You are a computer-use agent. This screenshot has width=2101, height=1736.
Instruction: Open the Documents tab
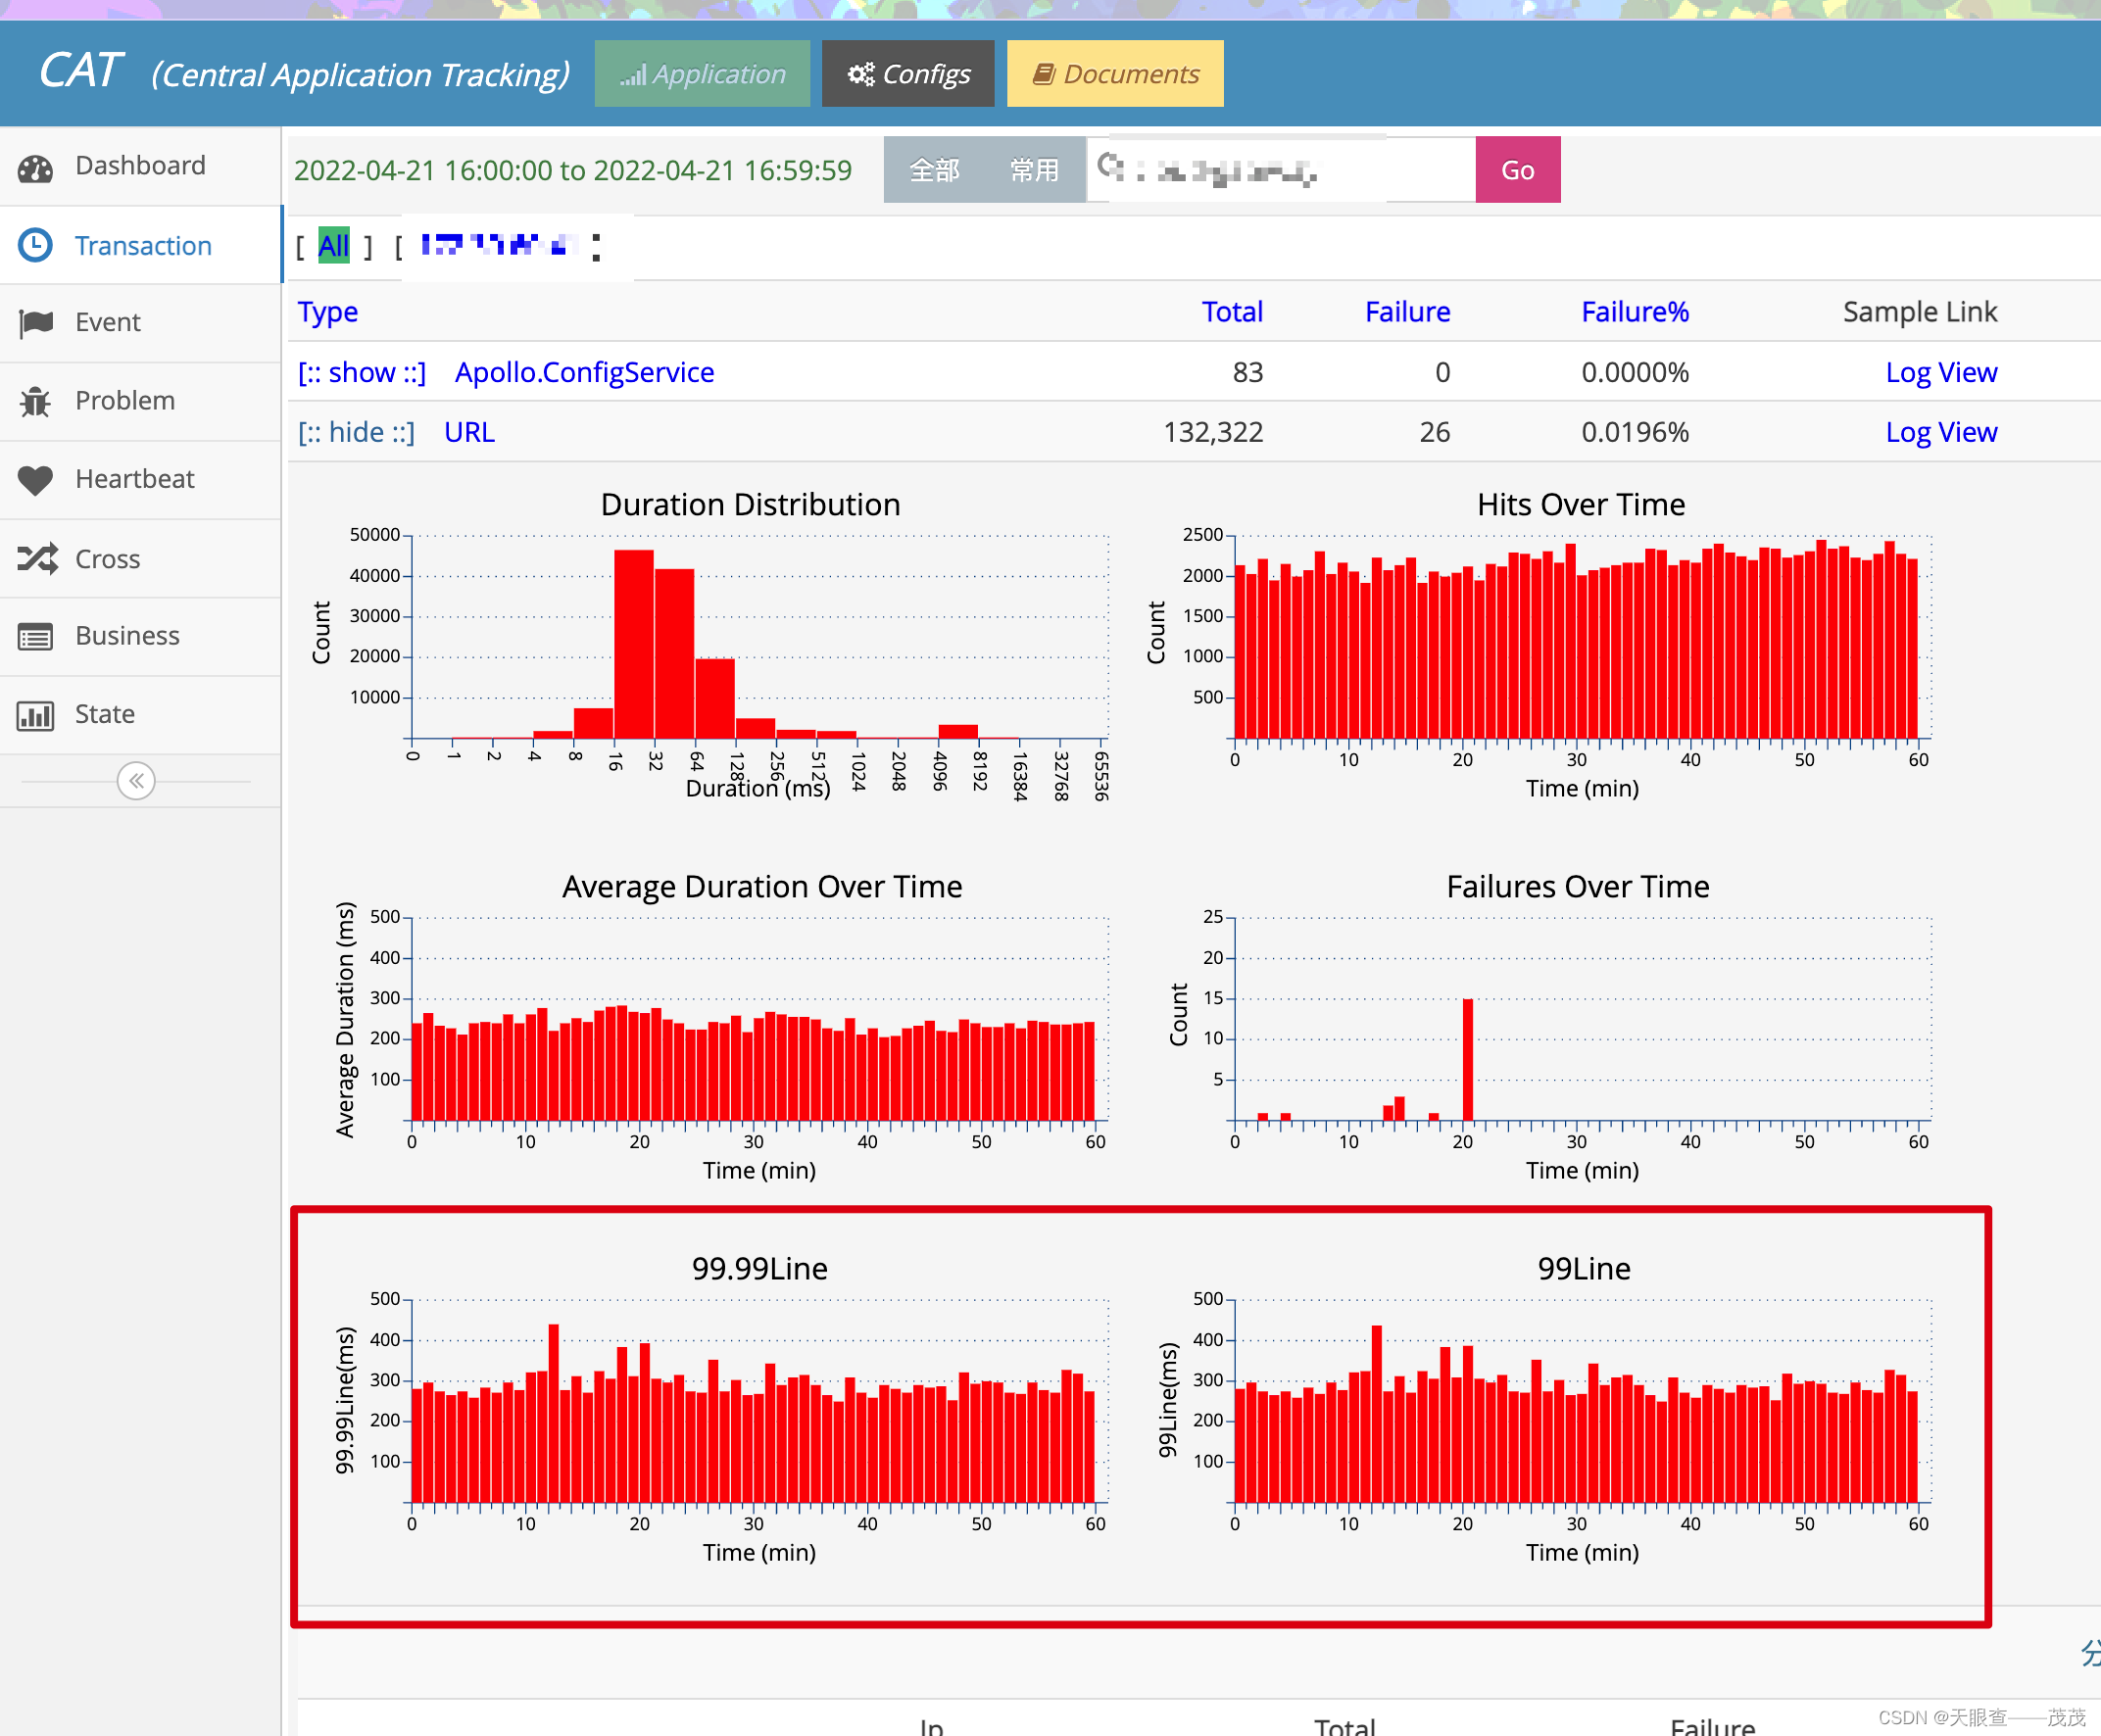coord(1115,74)
